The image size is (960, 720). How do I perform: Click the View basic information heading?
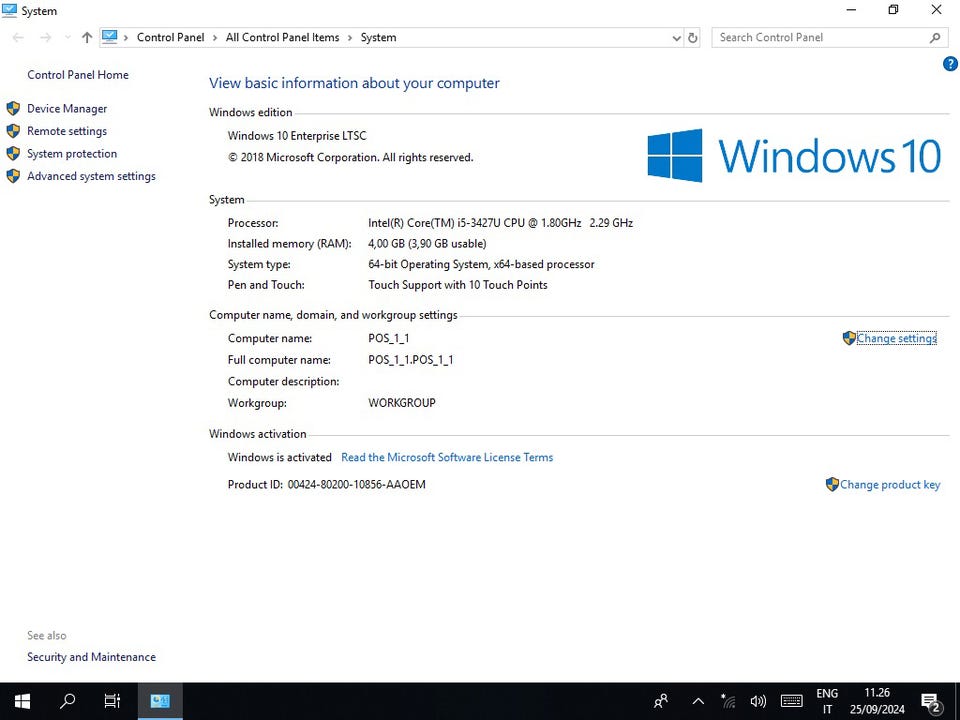point(354,83)
